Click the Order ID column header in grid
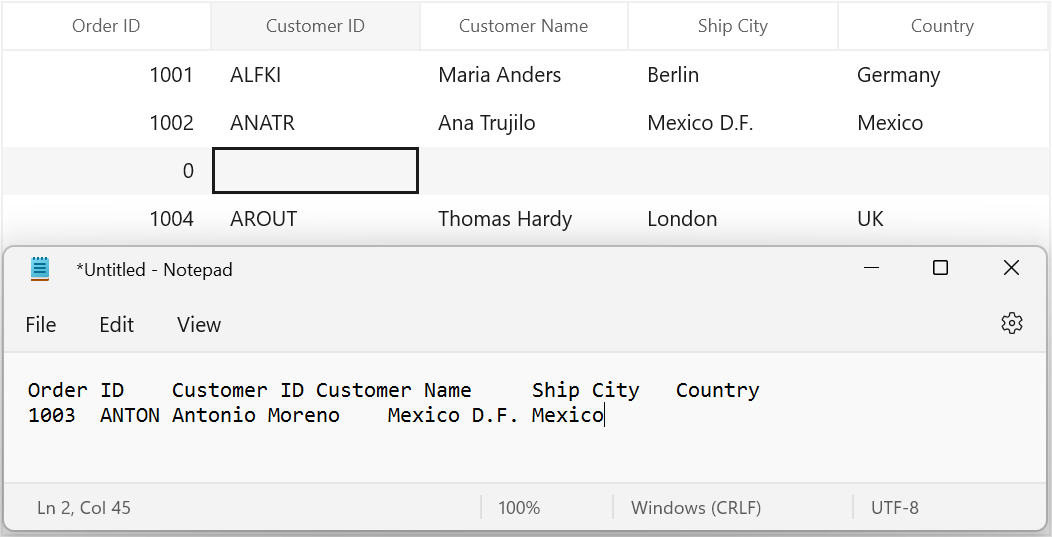The image size is (1052, 537). (106, 26)
